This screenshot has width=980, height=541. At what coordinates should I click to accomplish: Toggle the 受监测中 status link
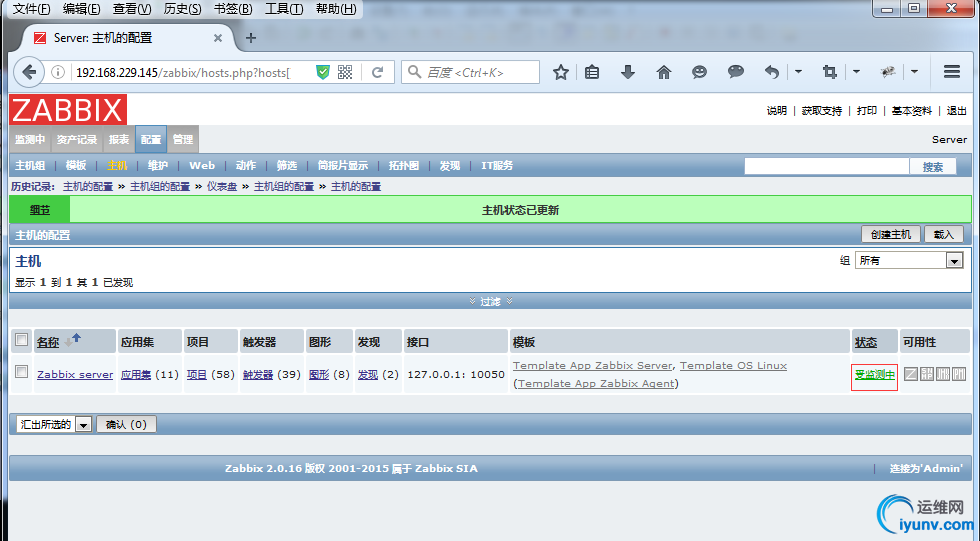[874, 375]
